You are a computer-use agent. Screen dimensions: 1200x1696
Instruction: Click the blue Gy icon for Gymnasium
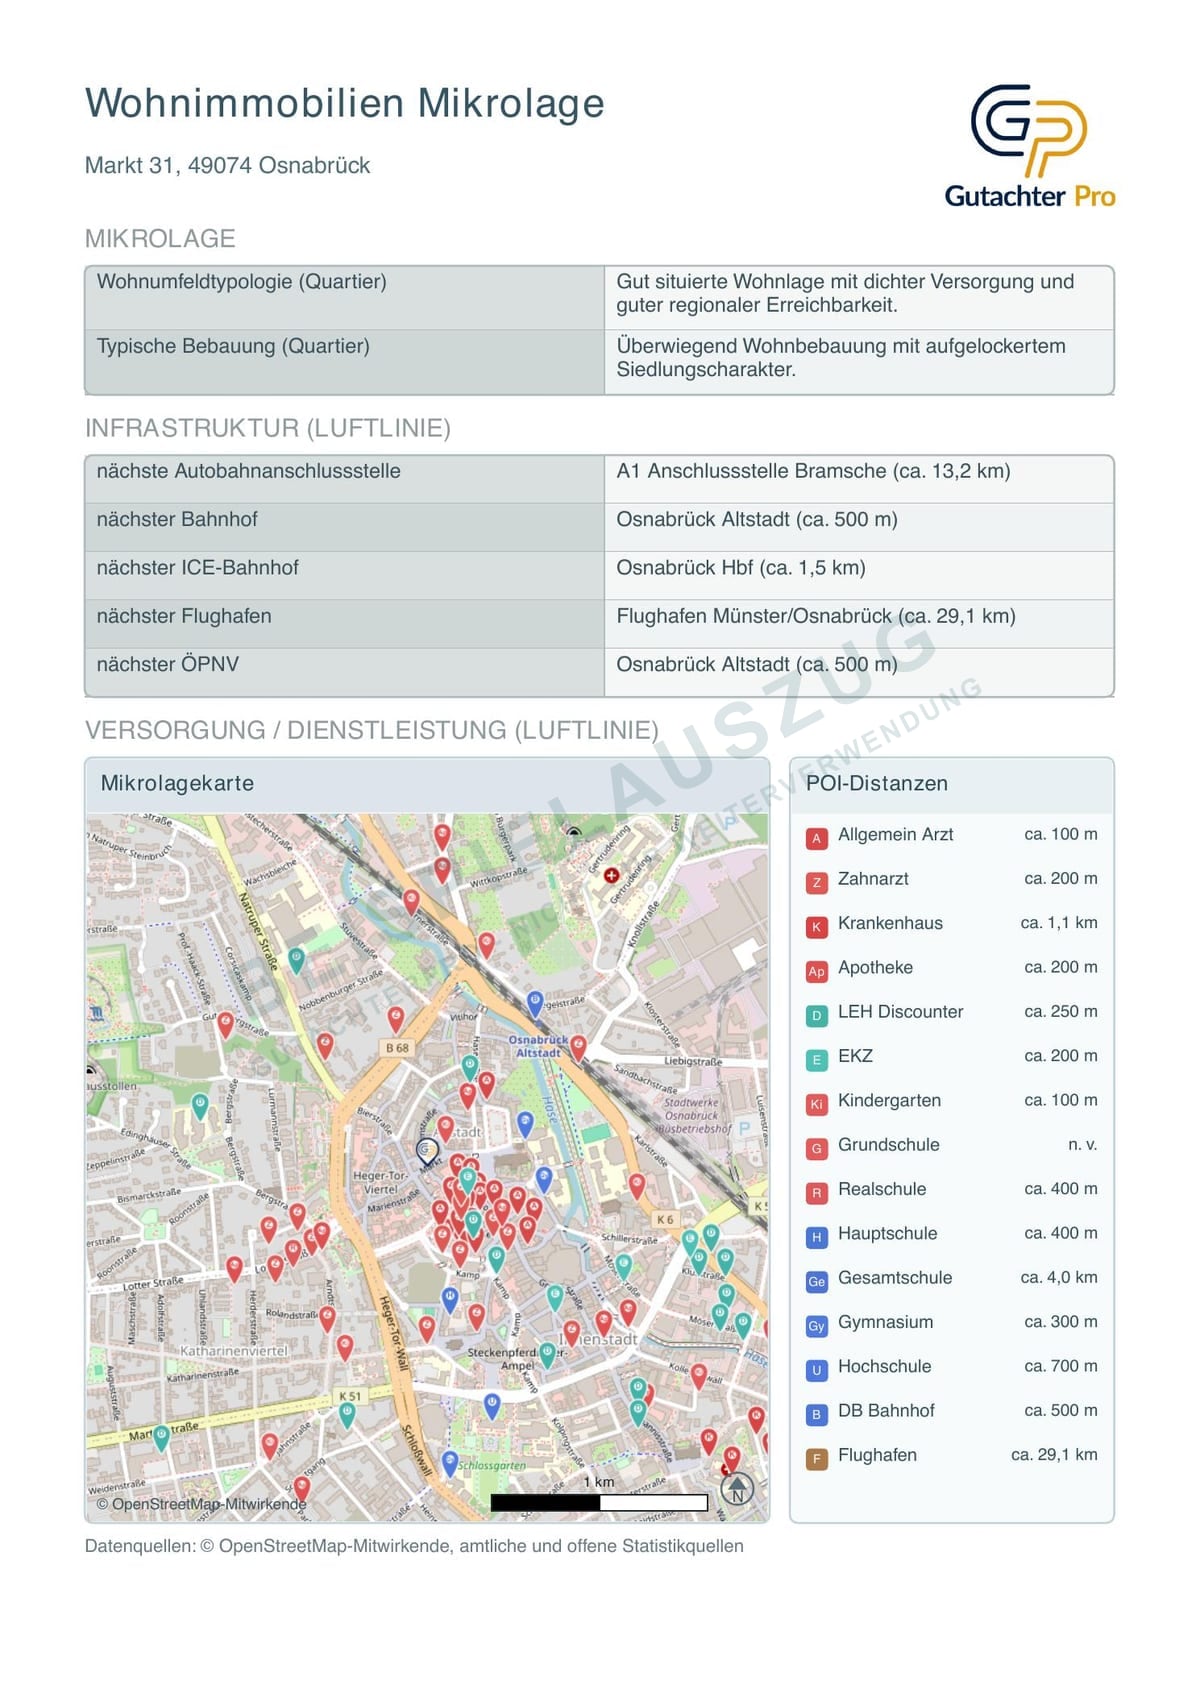[x=816, y=1325]
